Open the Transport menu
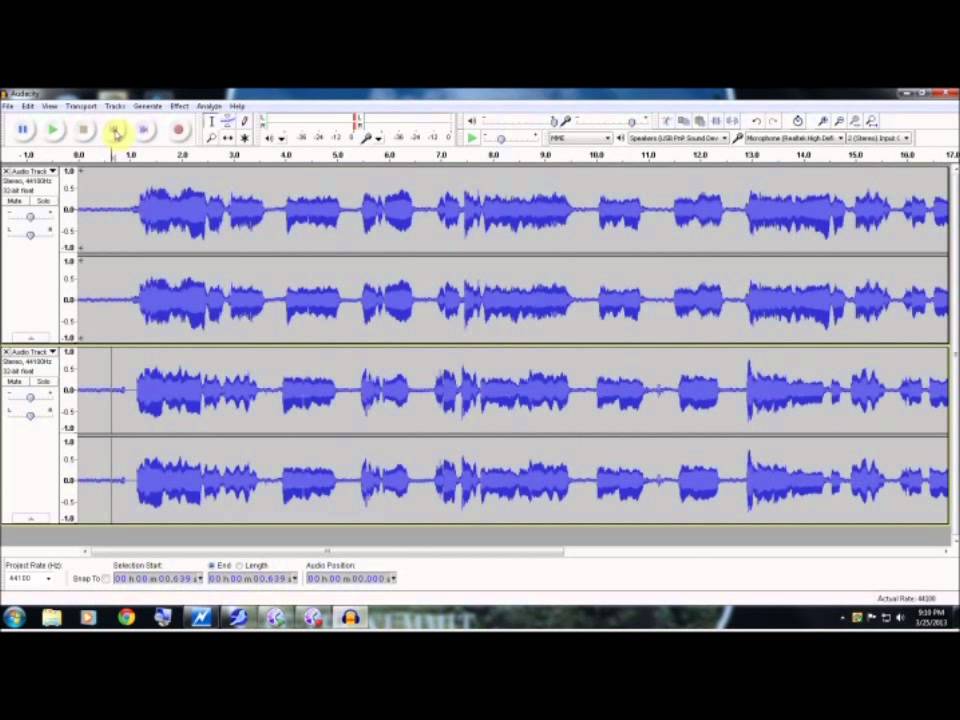The height and width of the screenshot is (720, 960). point(81,107)
